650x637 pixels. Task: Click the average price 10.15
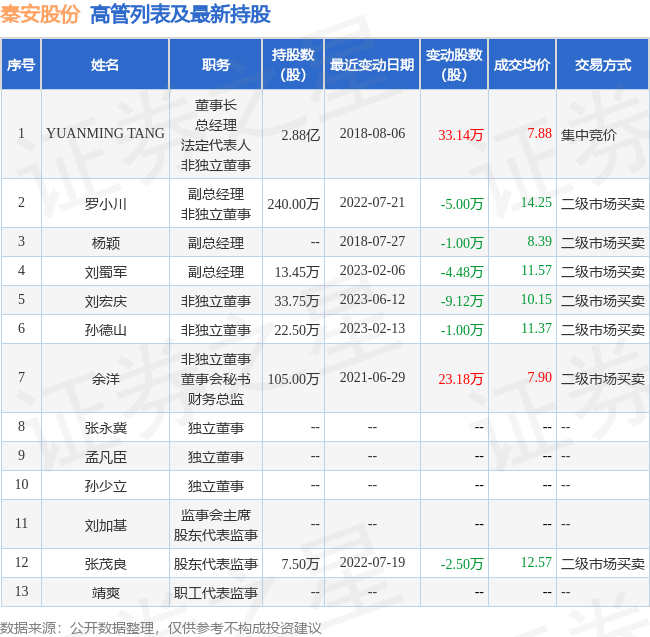point(536,299)
